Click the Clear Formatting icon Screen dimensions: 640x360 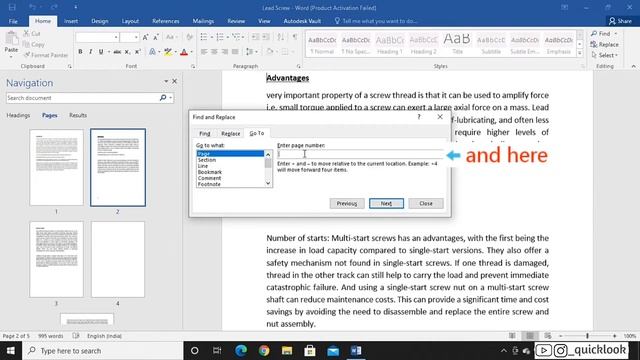pos(189,37)
